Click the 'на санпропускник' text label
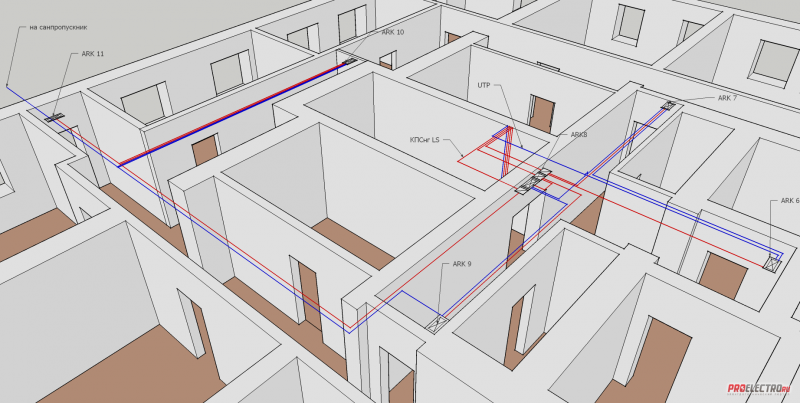Screen dimensions: 800x403 [x=46, y=27]
